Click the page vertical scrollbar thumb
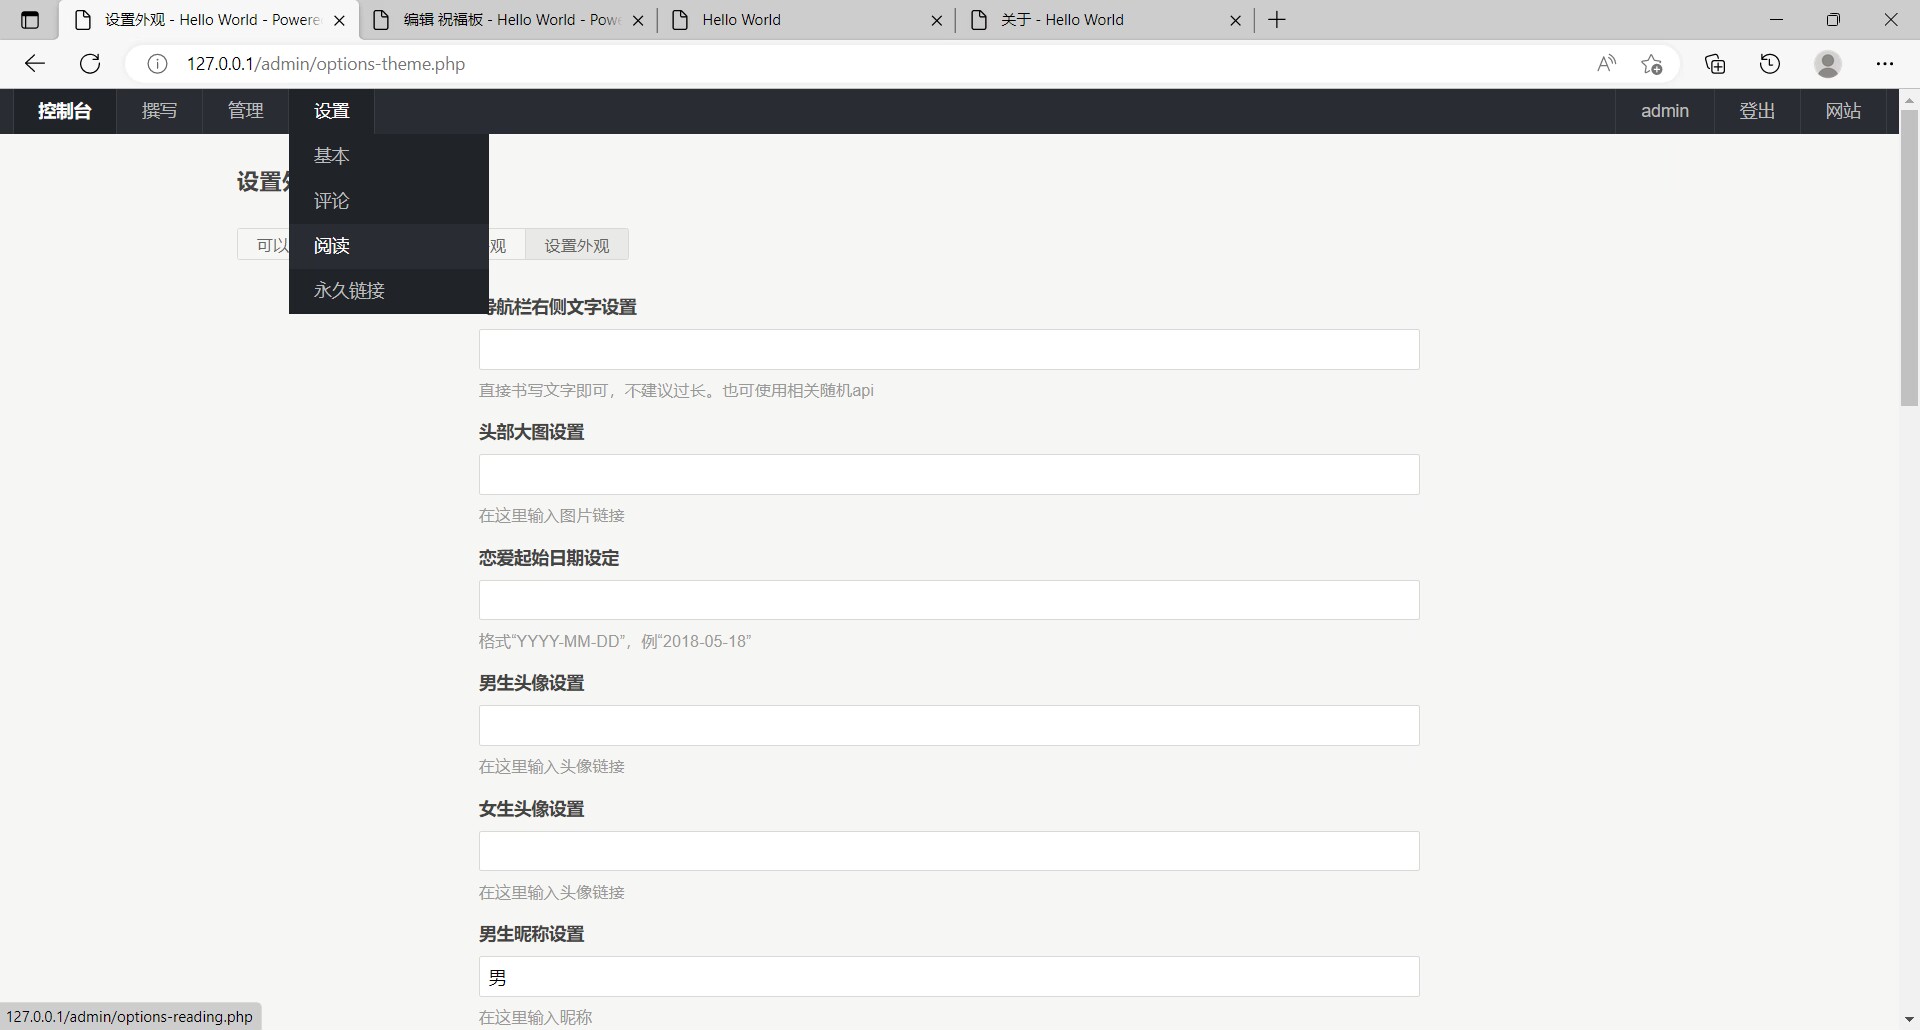Screen dimensions: 1920x1030 1909,258
